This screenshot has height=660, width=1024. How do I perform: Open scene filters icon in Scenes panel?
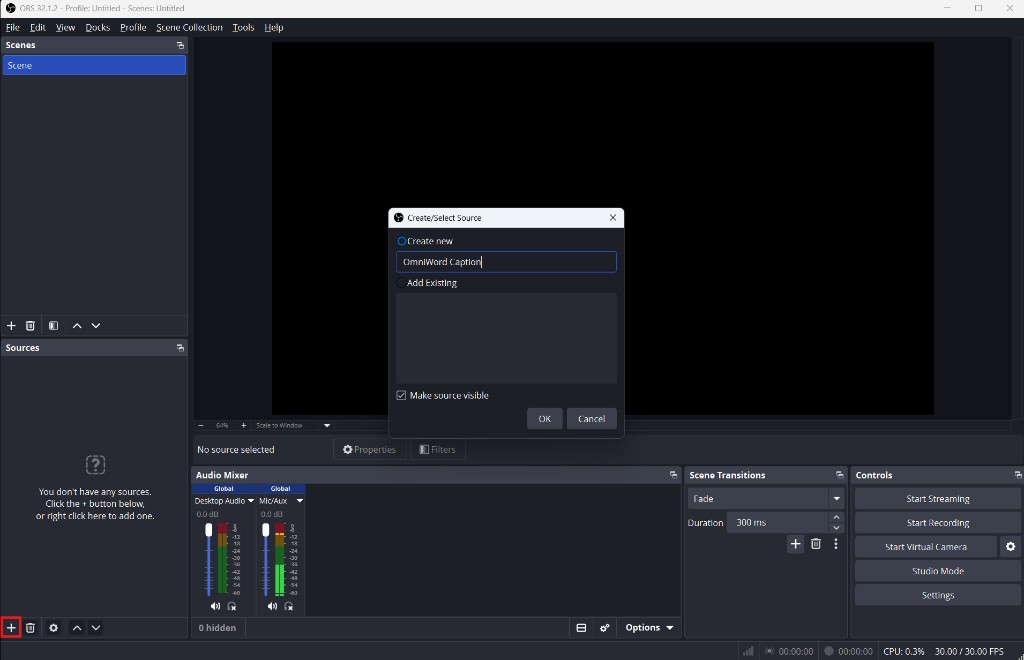pos(54,326)
